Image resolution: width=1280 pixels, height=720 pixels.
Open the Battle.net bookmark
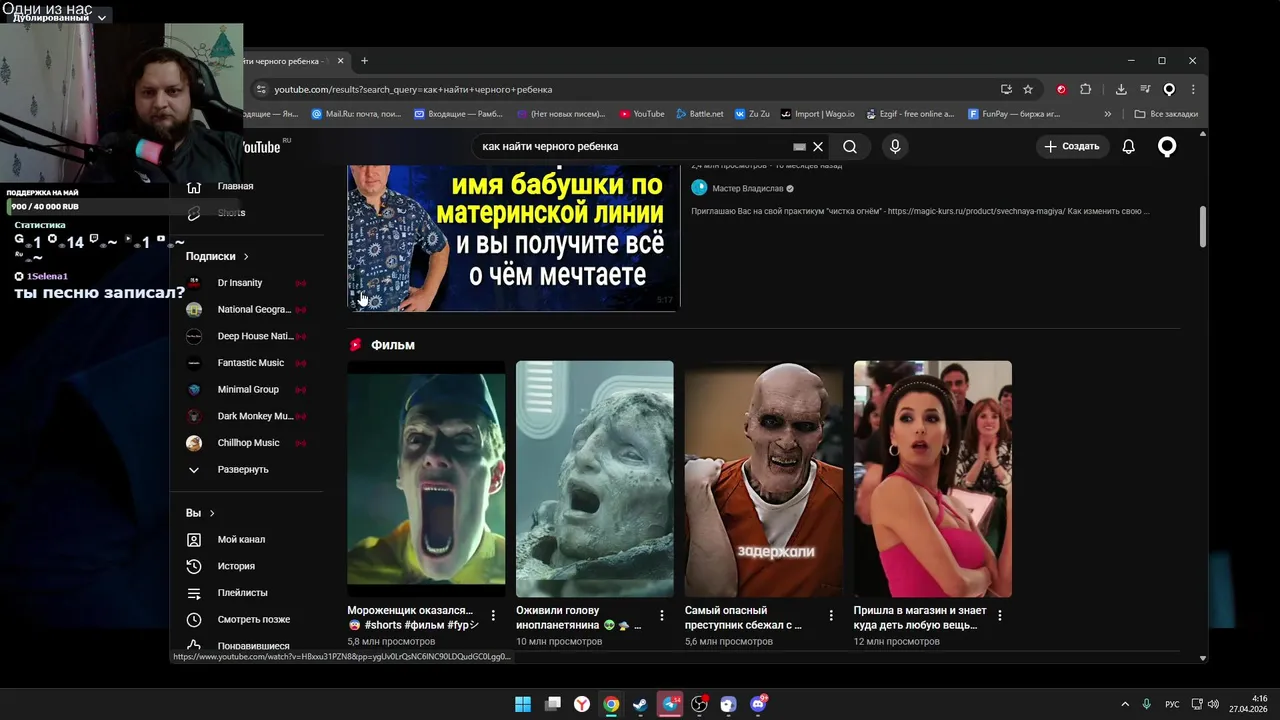pyautogui.click(x=700, y=114)
